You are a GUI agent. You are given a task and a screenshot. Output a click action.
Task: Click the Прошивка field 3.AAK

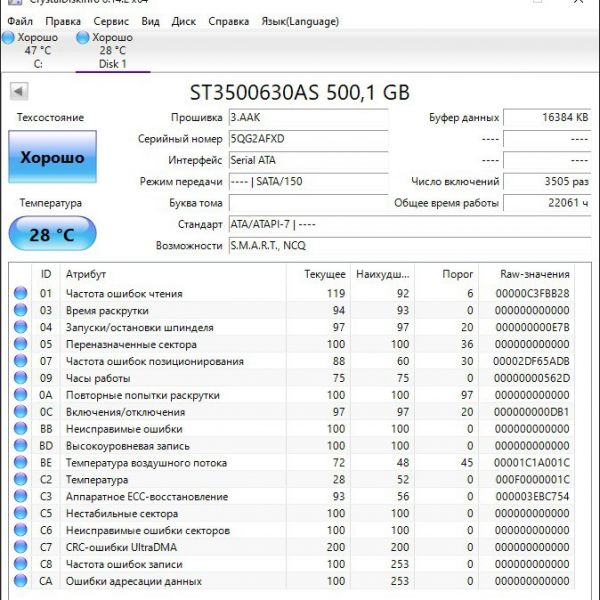pyautogui.click(x=308, y=117)
